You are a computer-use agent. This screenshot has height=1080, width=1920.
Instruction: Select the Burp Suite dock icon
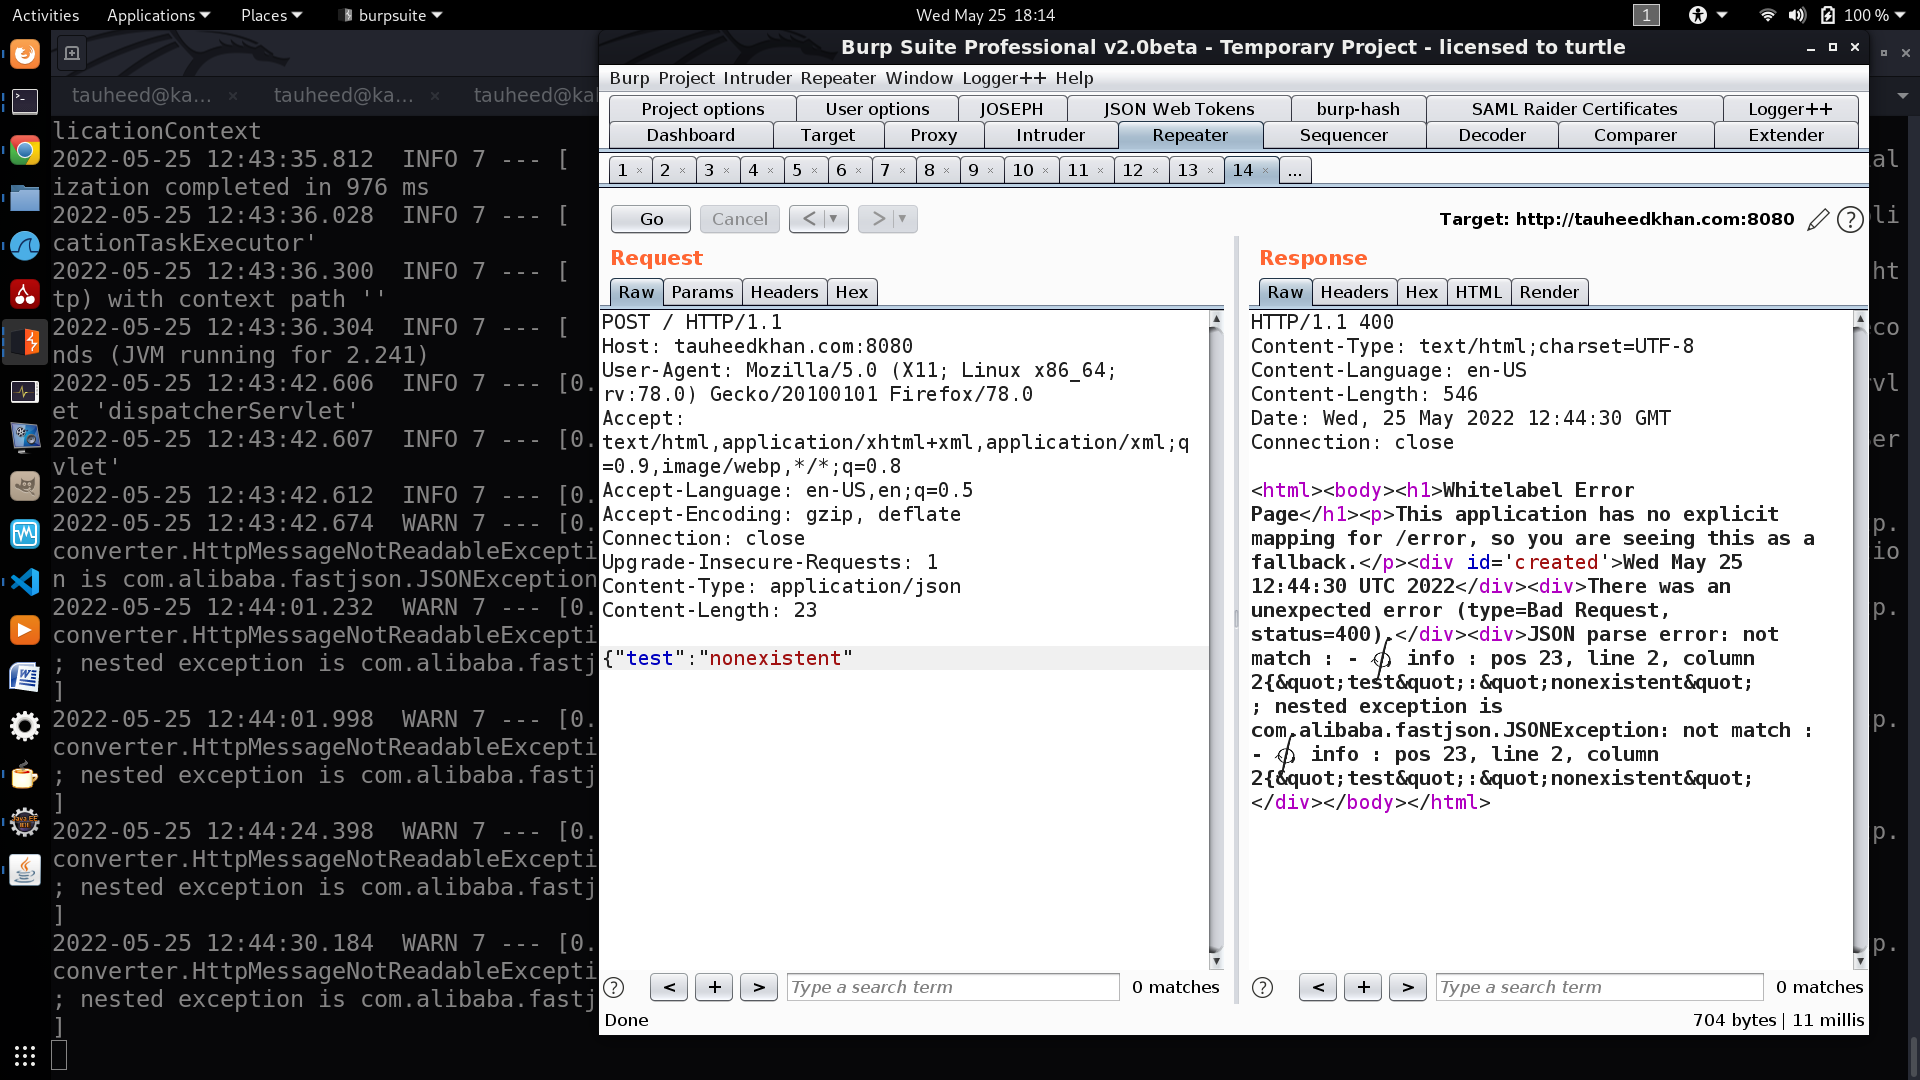tap(25, 342)
